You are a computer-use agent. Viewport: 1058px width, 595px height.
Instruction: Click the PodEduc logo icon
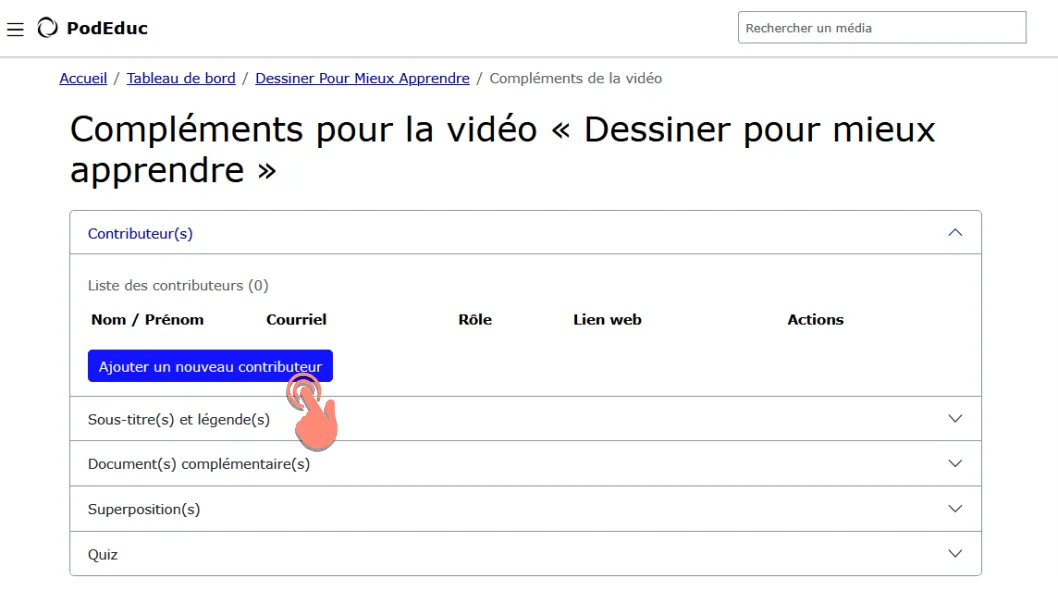tap(47, 28)
